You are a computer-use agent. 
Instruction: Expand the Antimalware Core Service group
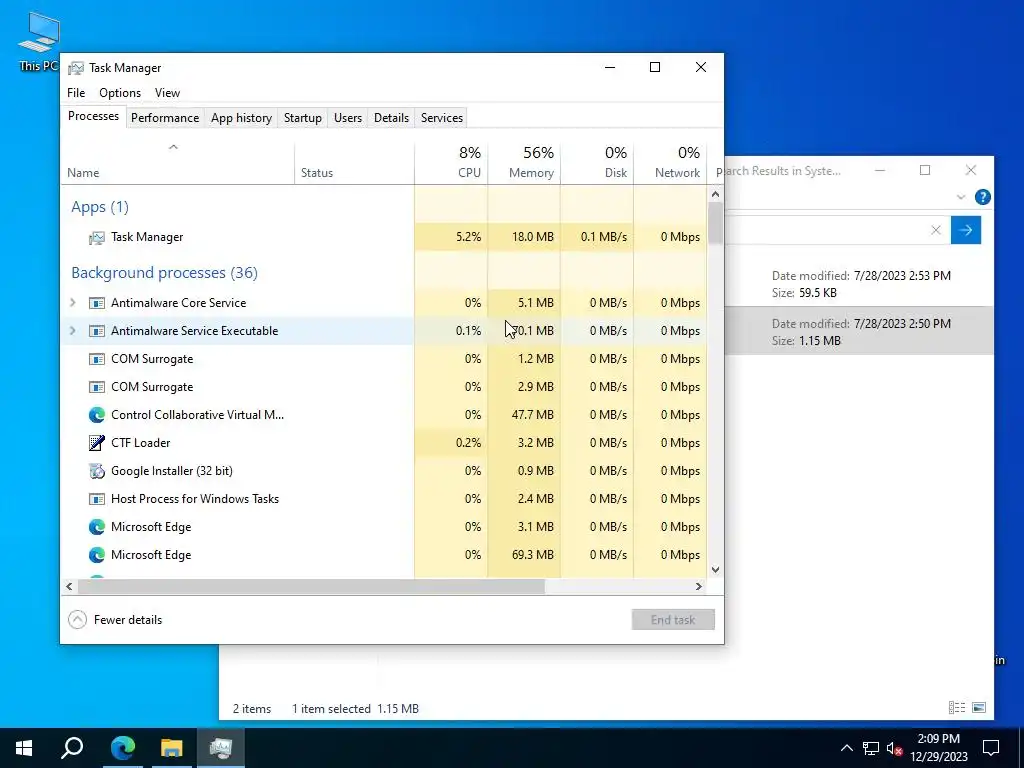click(x=72, y=303)
